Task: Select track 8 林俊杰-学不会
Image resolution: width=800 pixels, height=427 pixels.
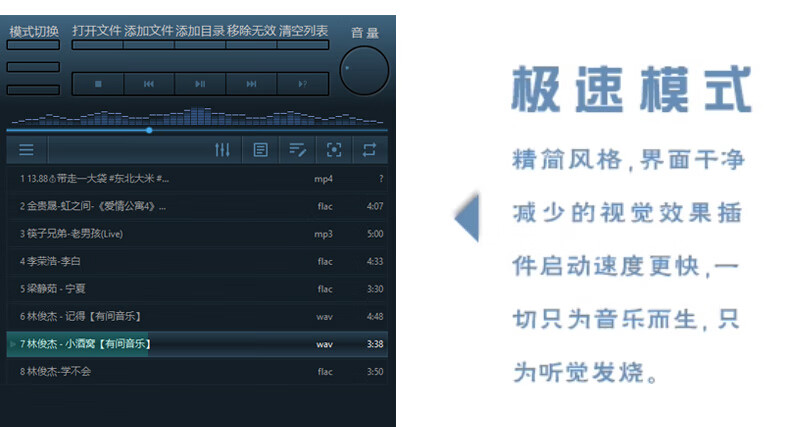Action: tap(197, 371)
